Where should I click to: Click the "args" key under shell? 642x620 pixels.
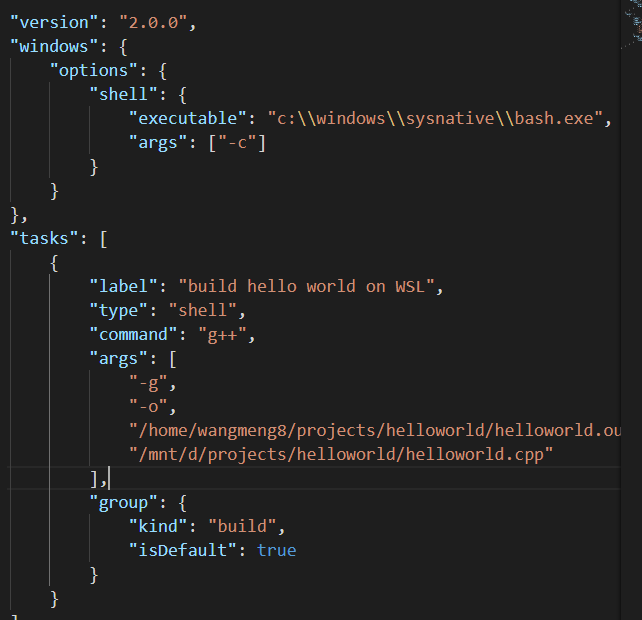158,143
